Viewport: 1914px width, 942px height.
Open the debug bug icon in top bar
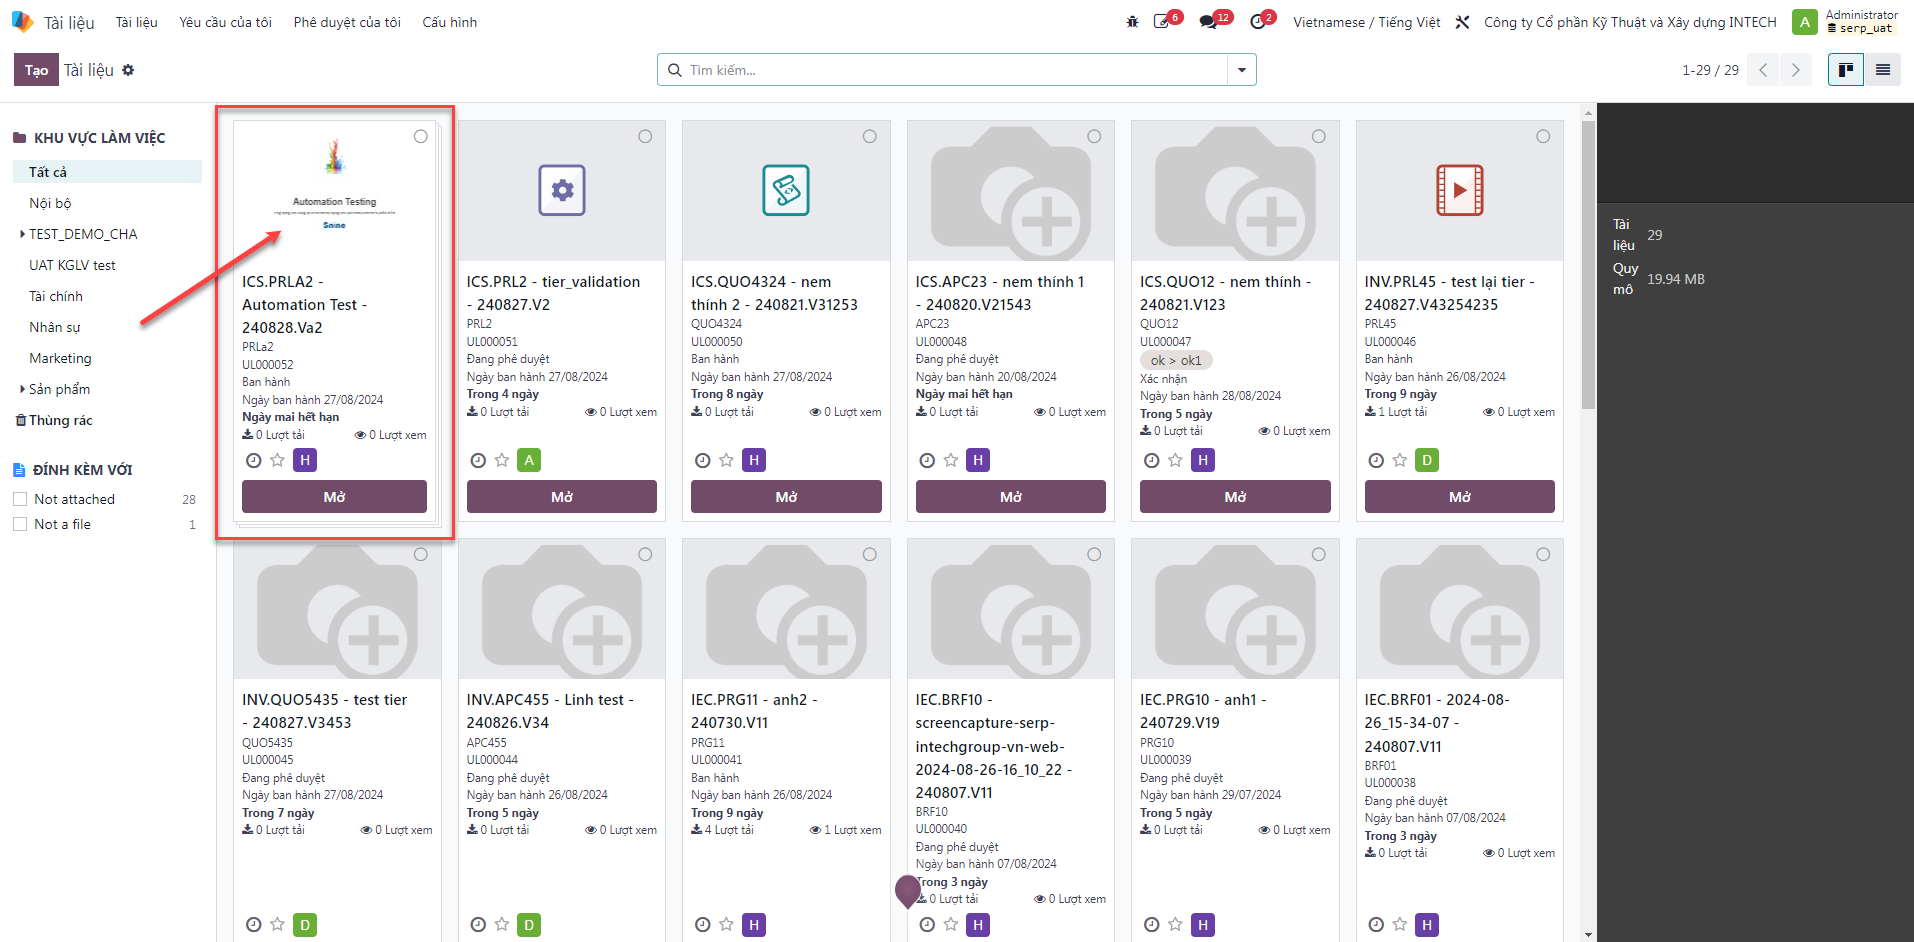[x=1132, y=22]
